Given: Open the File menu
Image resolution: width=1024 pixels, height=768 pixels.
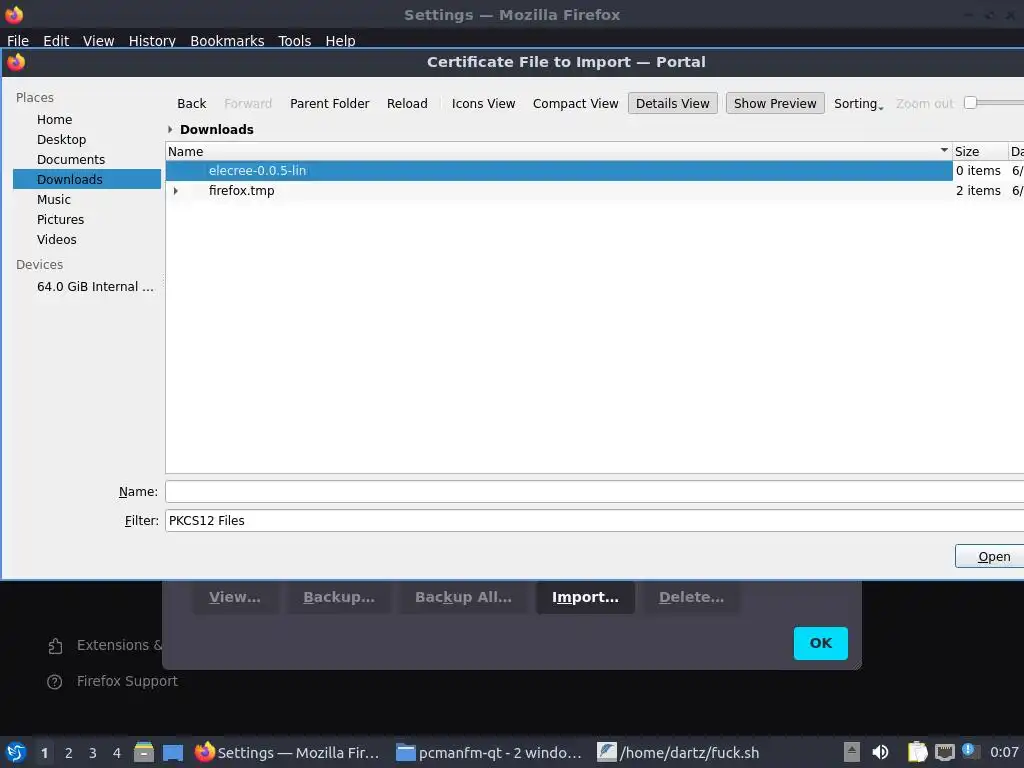Looking at the screenshot, I should click(x=18, y=40).
